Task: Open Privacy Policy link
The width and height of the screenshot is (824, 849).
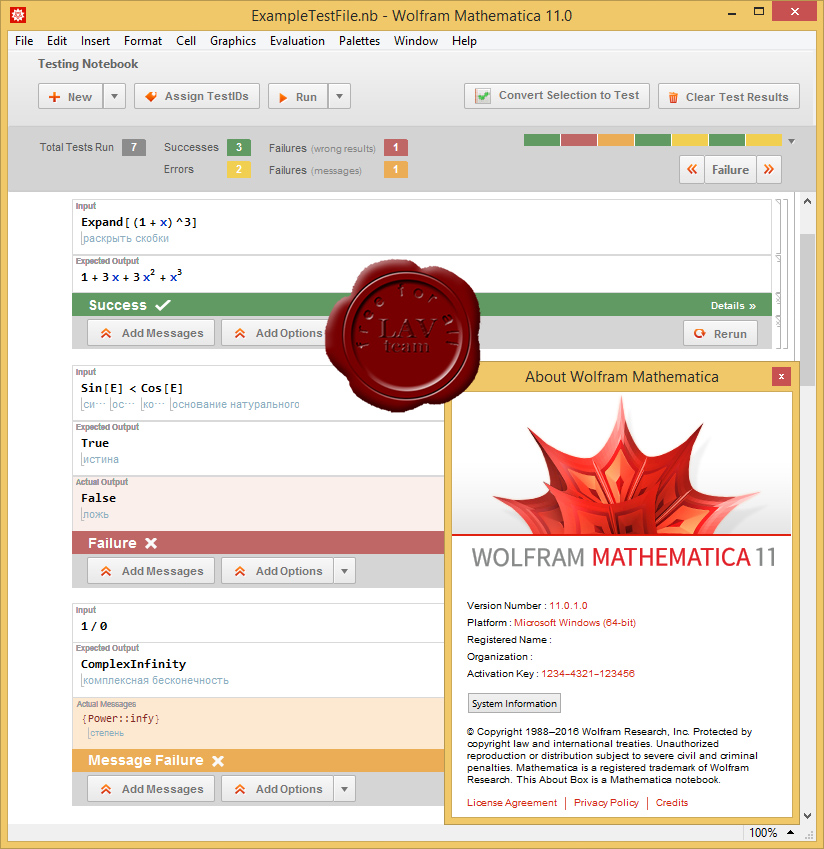Action: (x=606, y=802)
